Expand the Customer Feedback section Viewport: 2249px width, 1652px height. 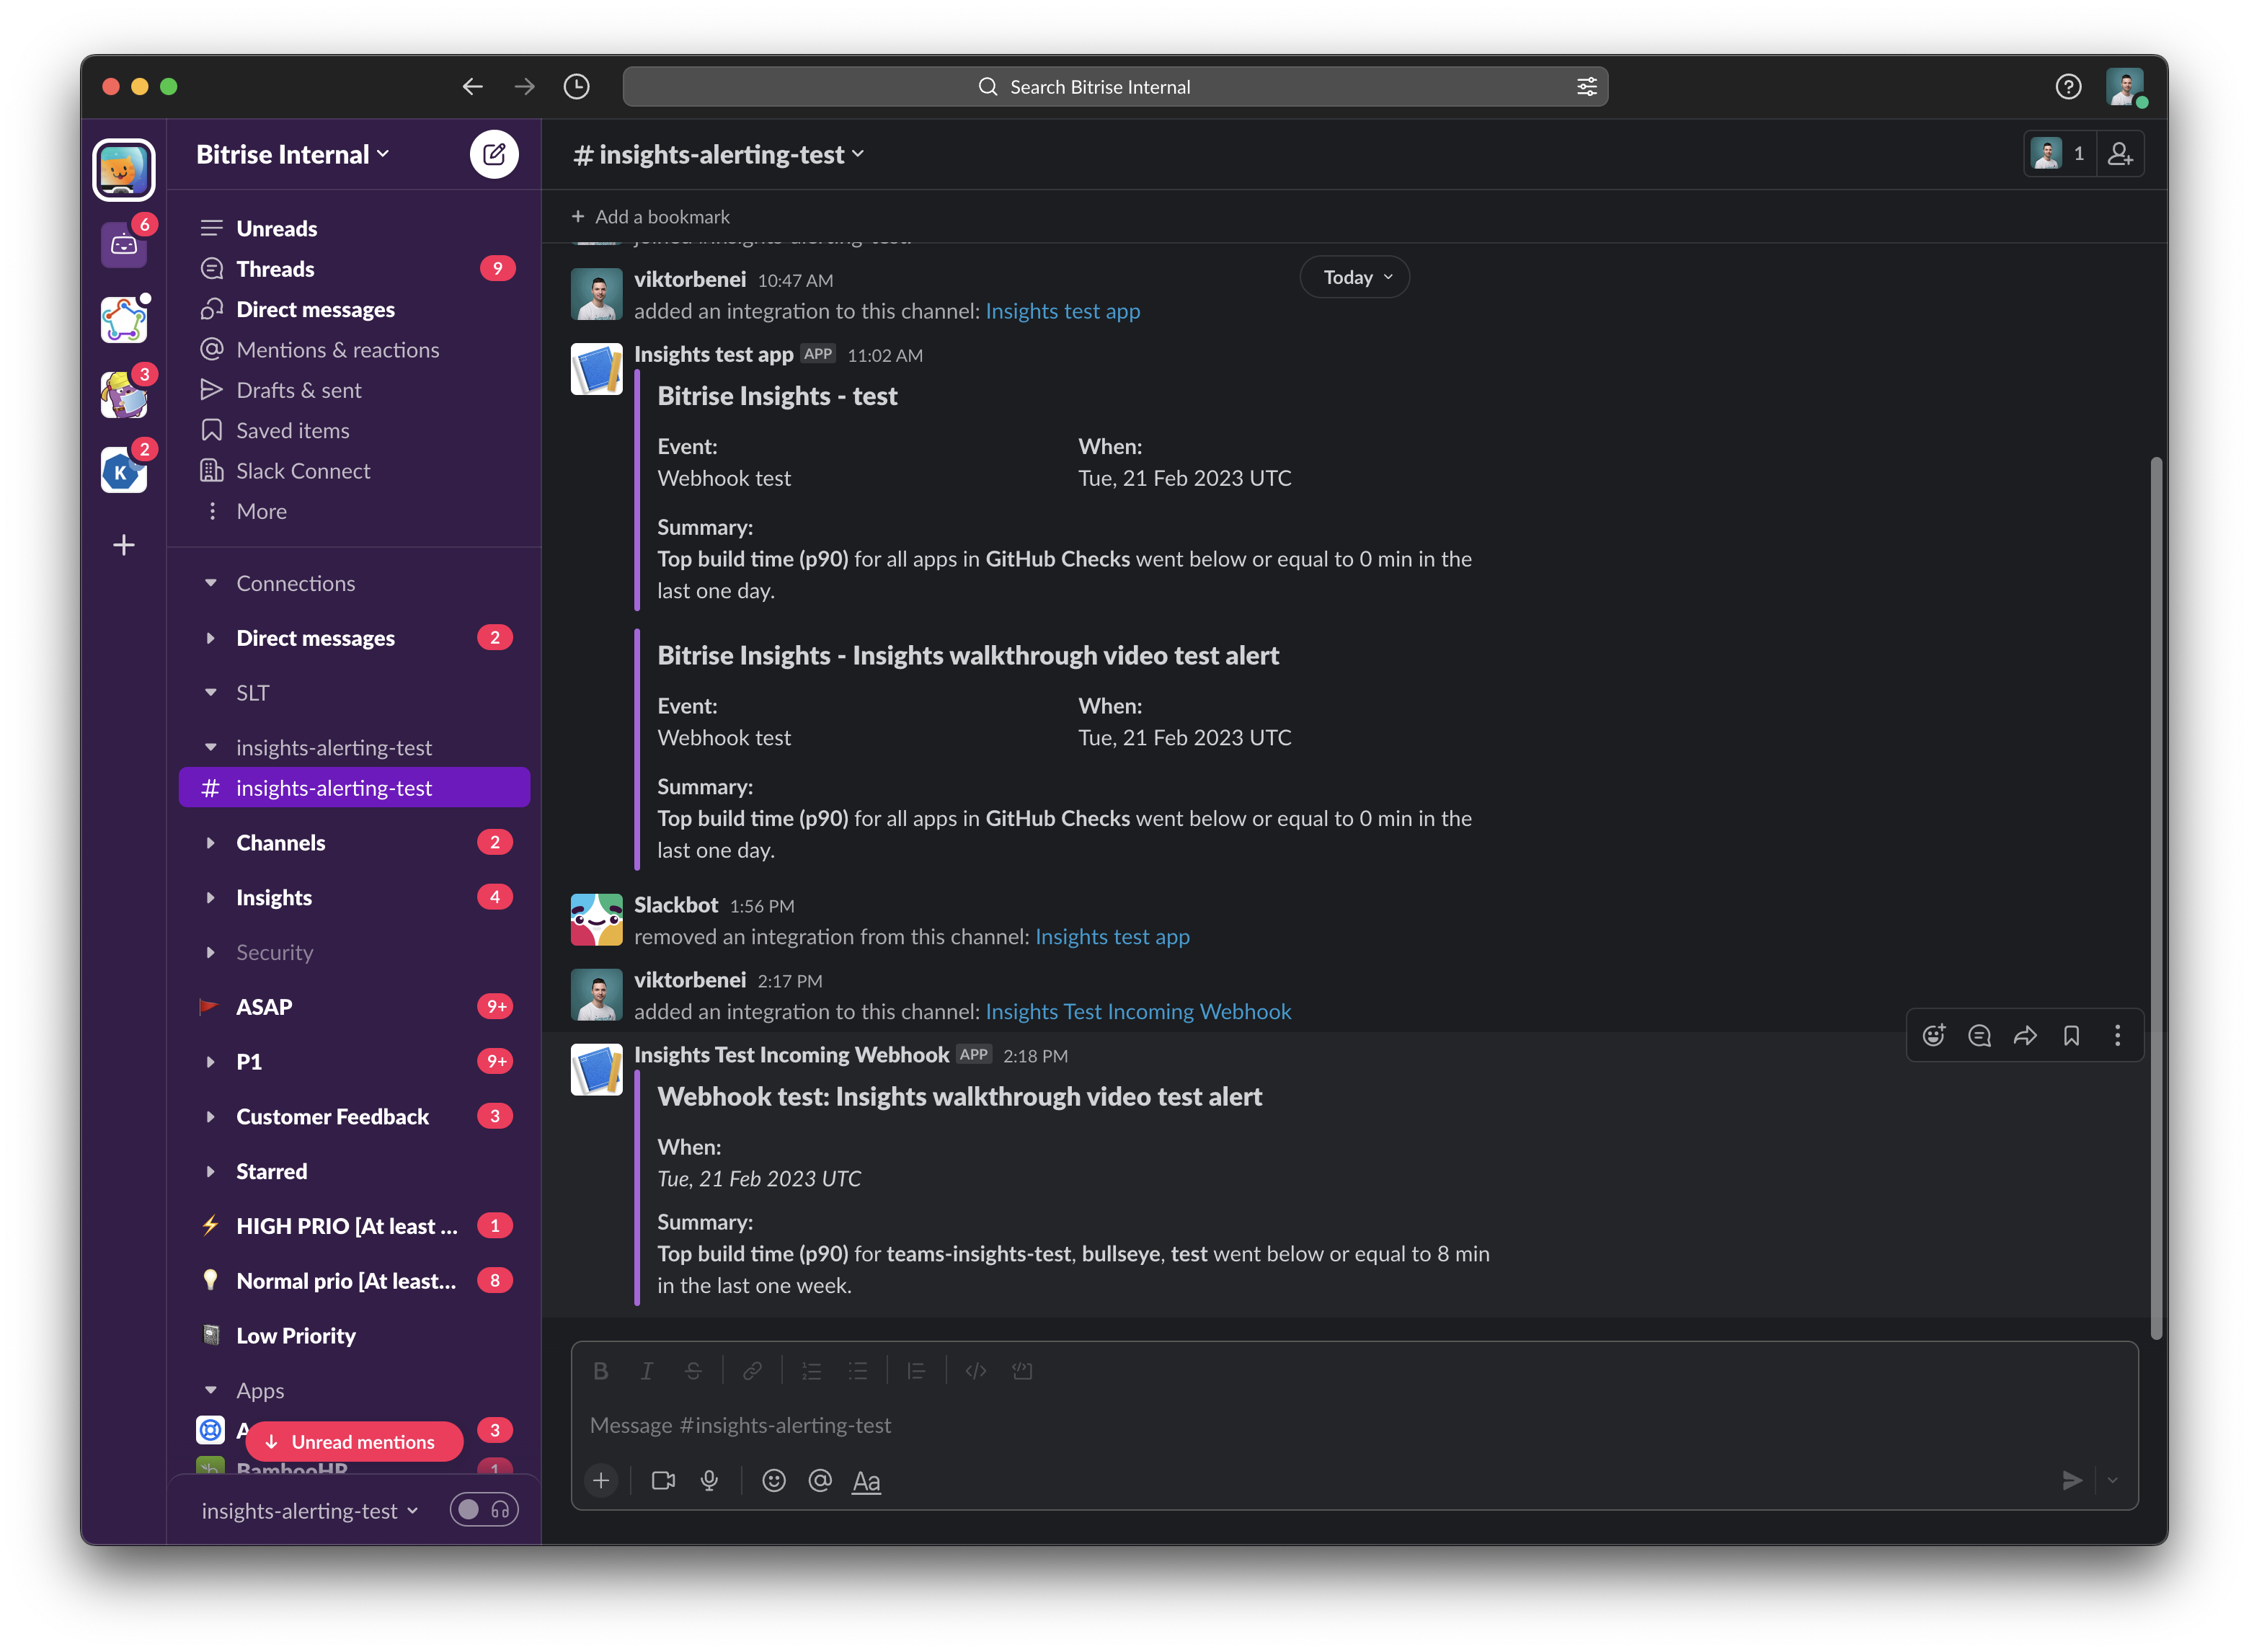pos(210,1116)
